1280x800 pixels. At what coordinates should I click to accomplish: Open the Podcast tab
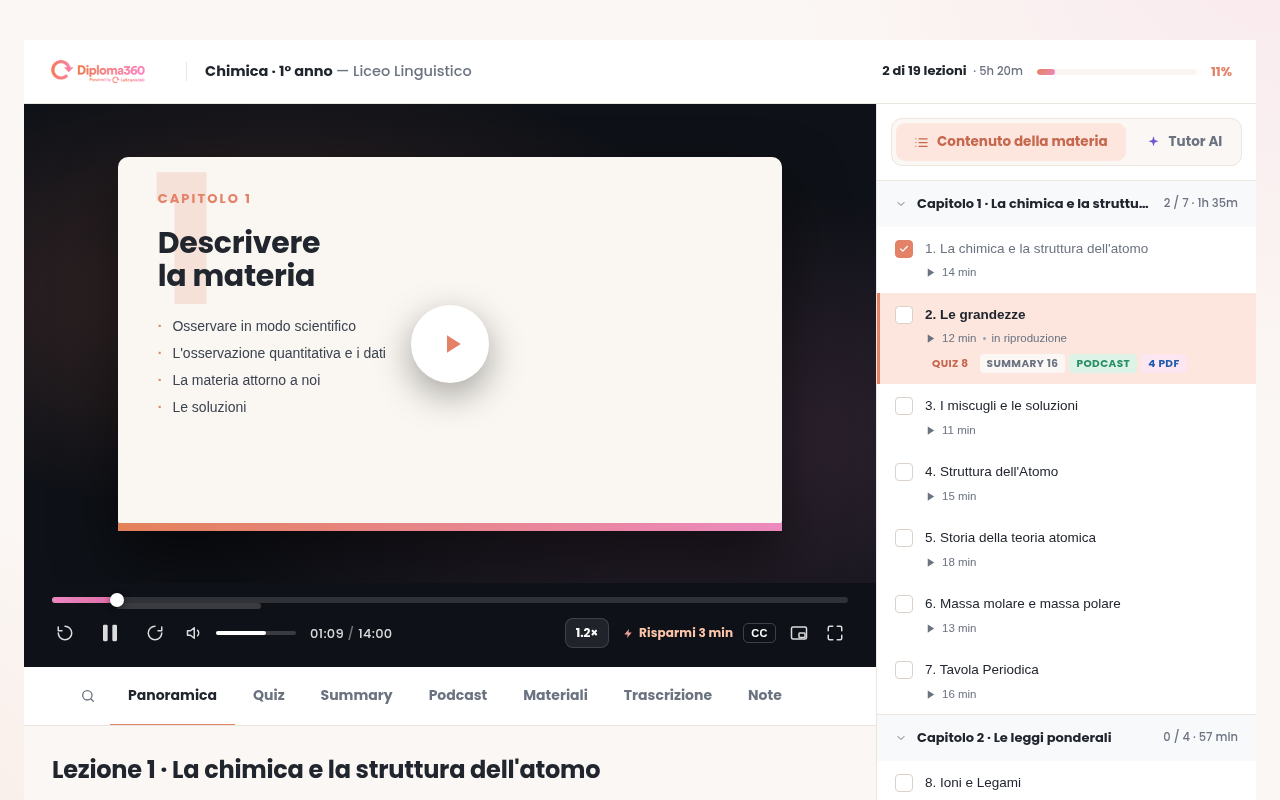tap(458, 695)
